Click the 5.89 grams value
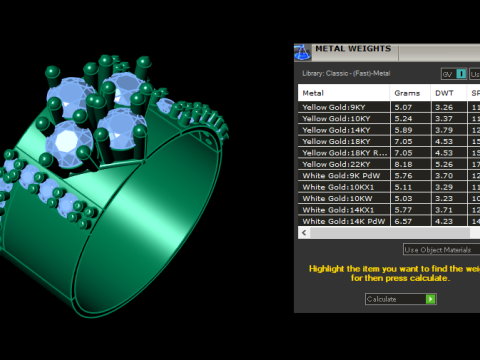 [x=403, y=130]
